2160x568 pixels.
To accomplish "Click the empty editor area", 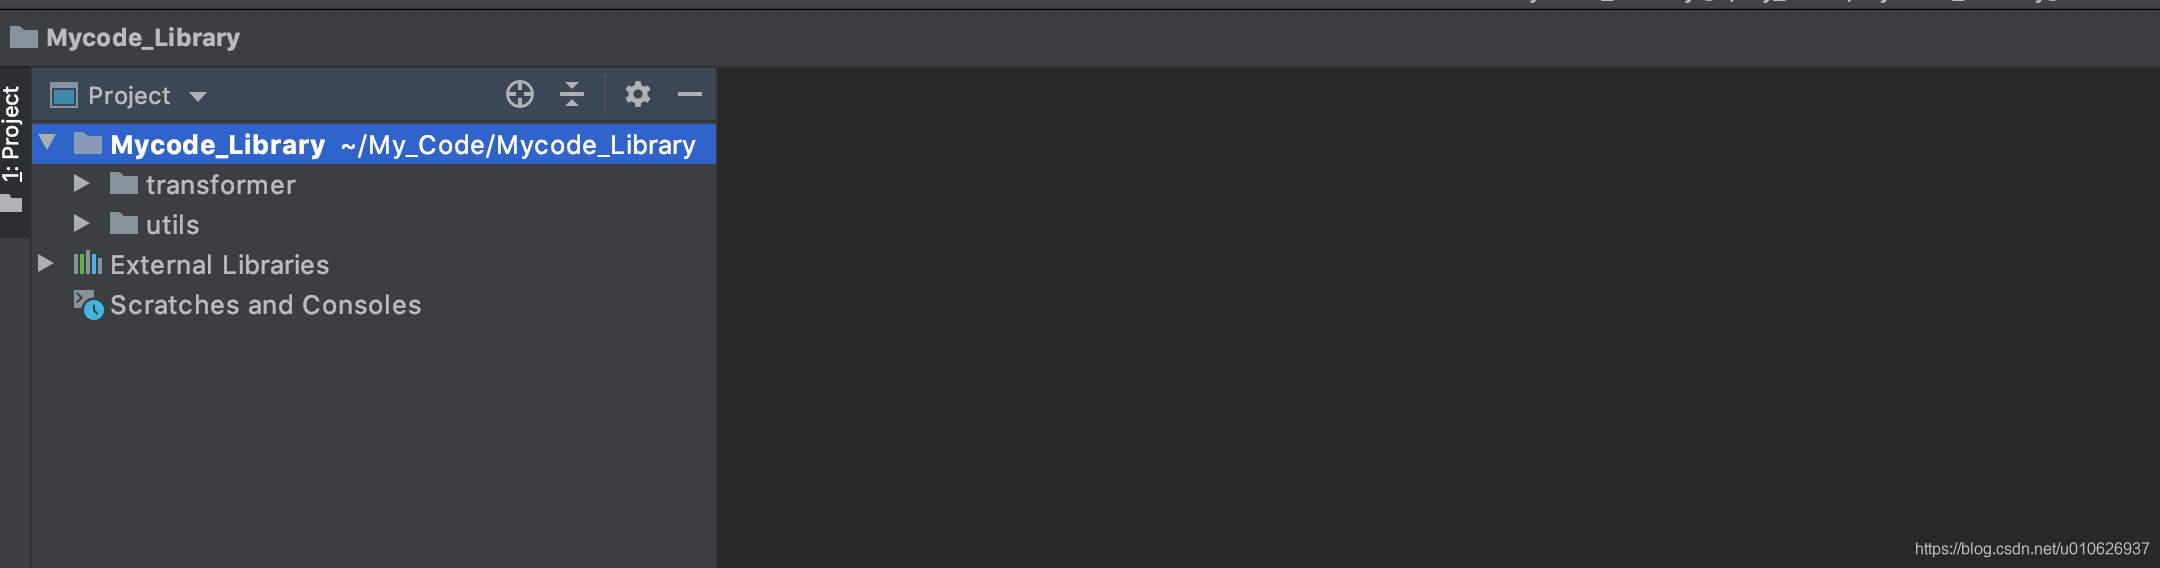I will pyautogui.click(x=1438, y=300).
